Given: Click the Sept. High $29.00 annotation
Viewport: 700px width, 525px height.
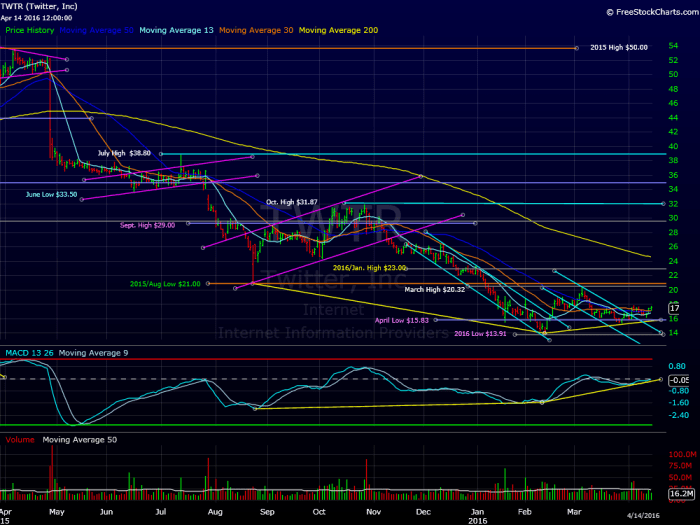Looking at the screenshot, I should tap(147, 225).
